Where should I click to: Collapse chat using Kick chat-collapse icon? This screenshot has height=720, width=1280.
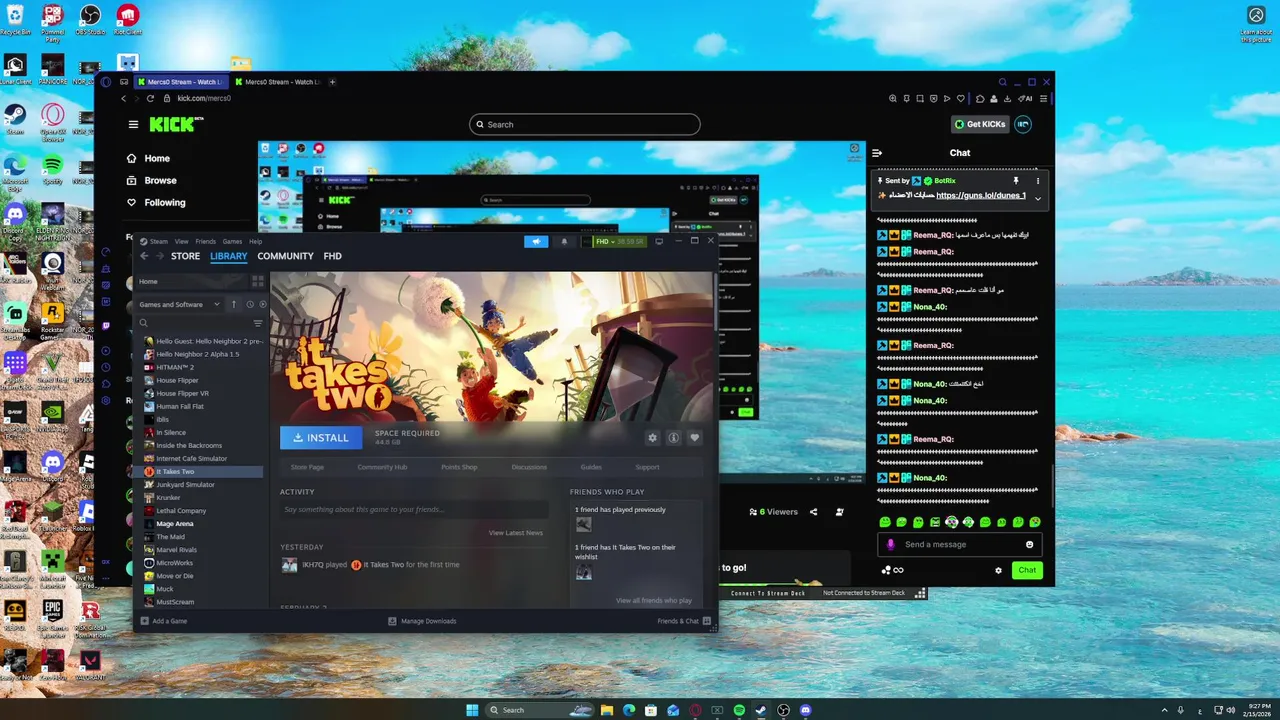[877, 153]
